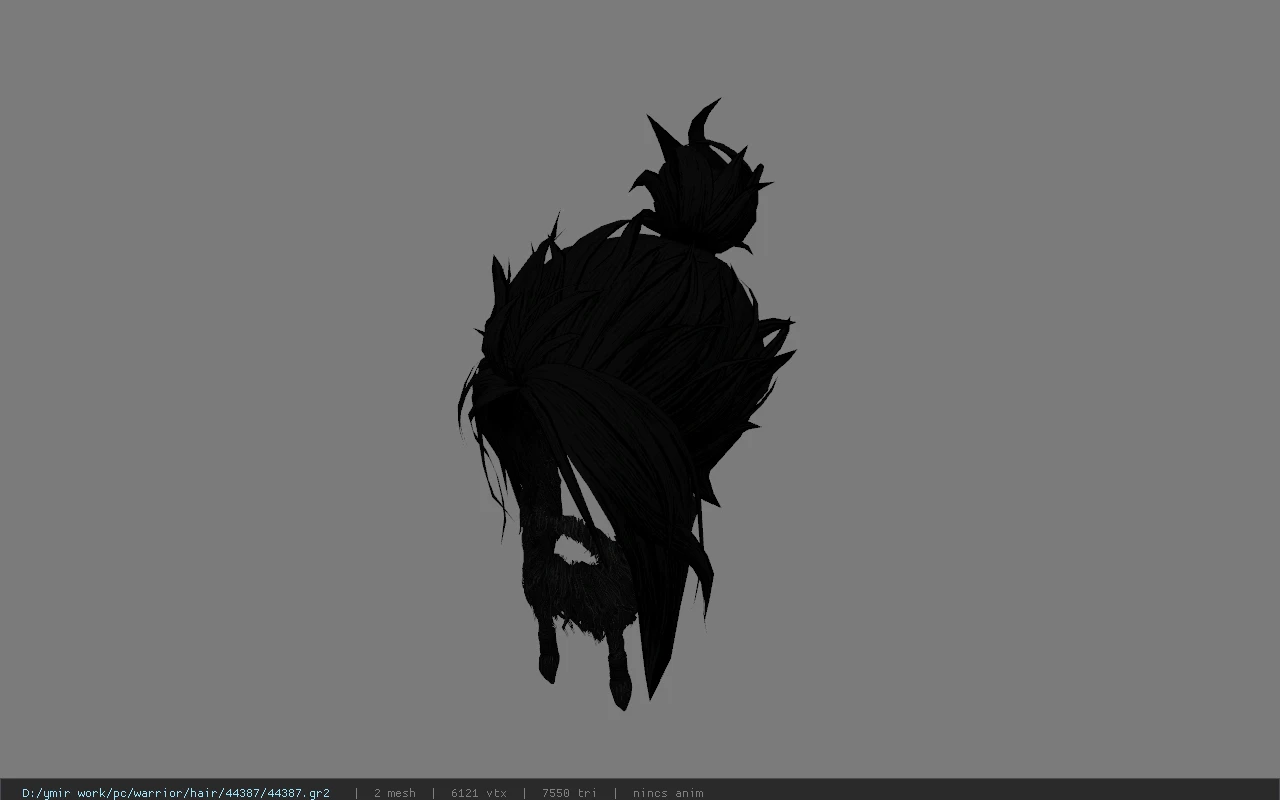The image size is (1280, 800).
Task: Click the '7550 tri' triangle count
Action: [569, 793]
